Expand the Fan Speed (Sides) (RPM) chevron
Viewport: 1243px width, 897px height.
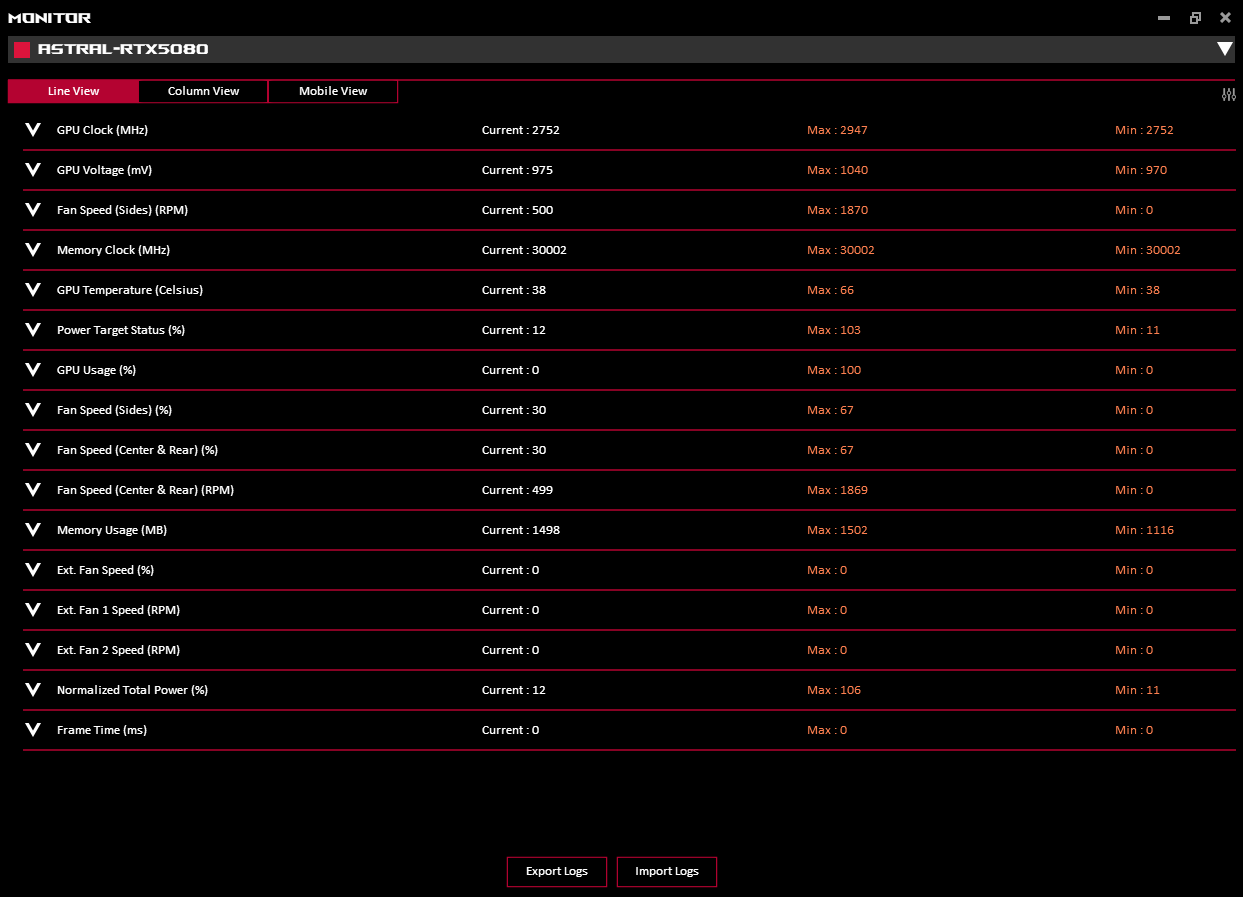tap(33, 210)
